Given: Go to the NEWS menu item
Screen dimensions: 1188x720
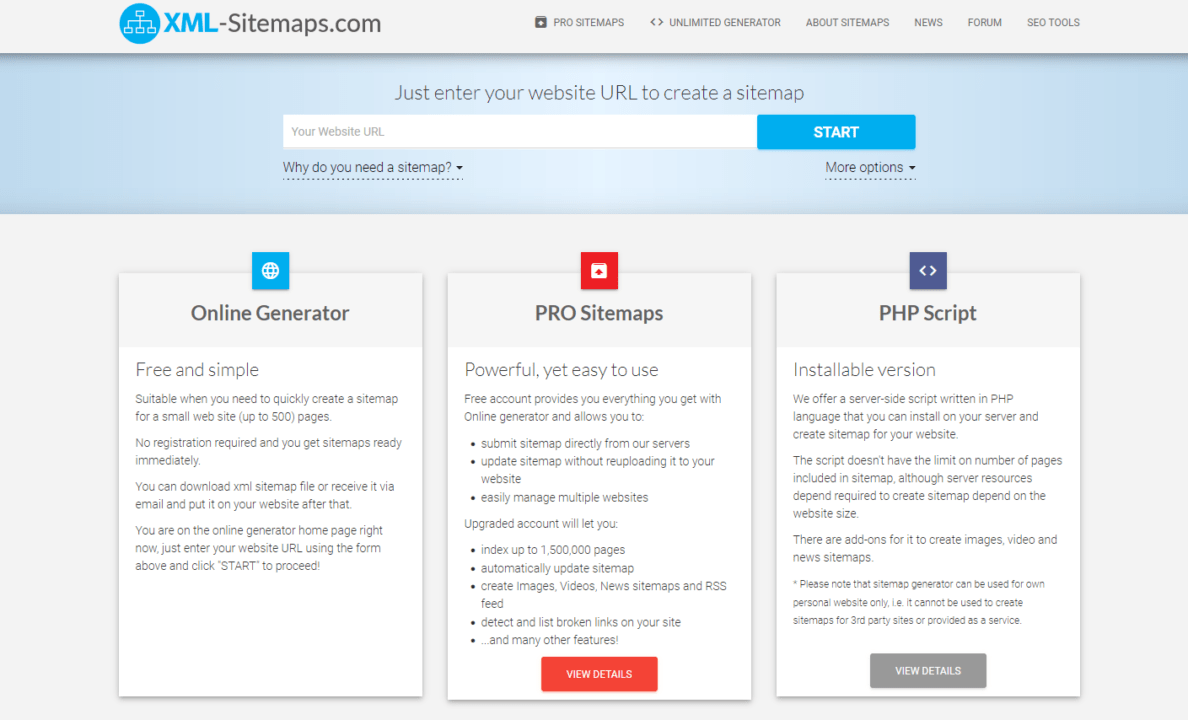Looking at the screenshot, I should pyautogui.click(x=928, y=22).
